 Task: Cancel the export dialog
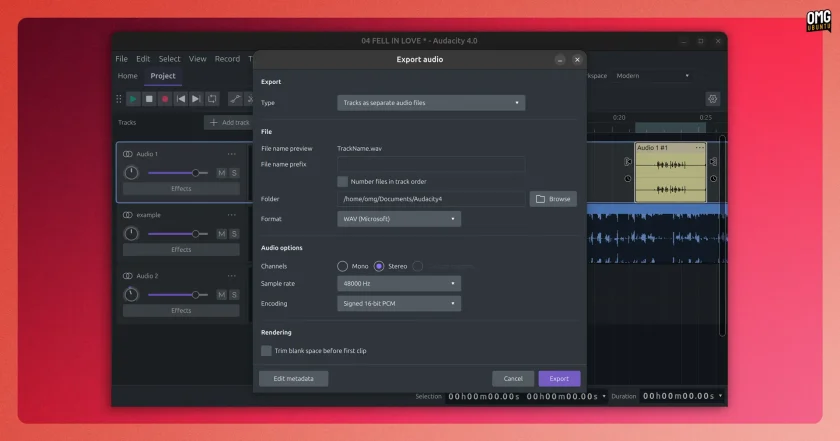coord(513,379)
